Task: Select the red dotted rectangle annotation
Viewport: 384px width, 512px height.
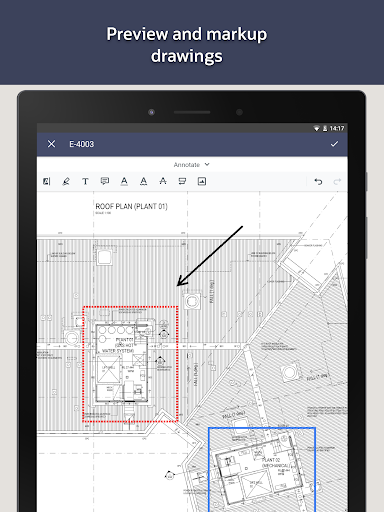Action: pyautogui.click(x=130, y=364)
